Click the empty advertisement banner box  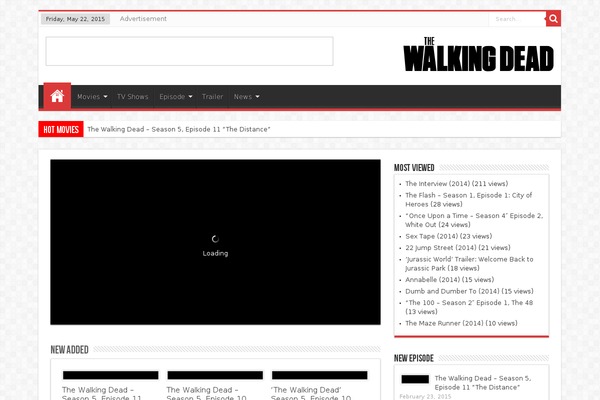point(189,51)
